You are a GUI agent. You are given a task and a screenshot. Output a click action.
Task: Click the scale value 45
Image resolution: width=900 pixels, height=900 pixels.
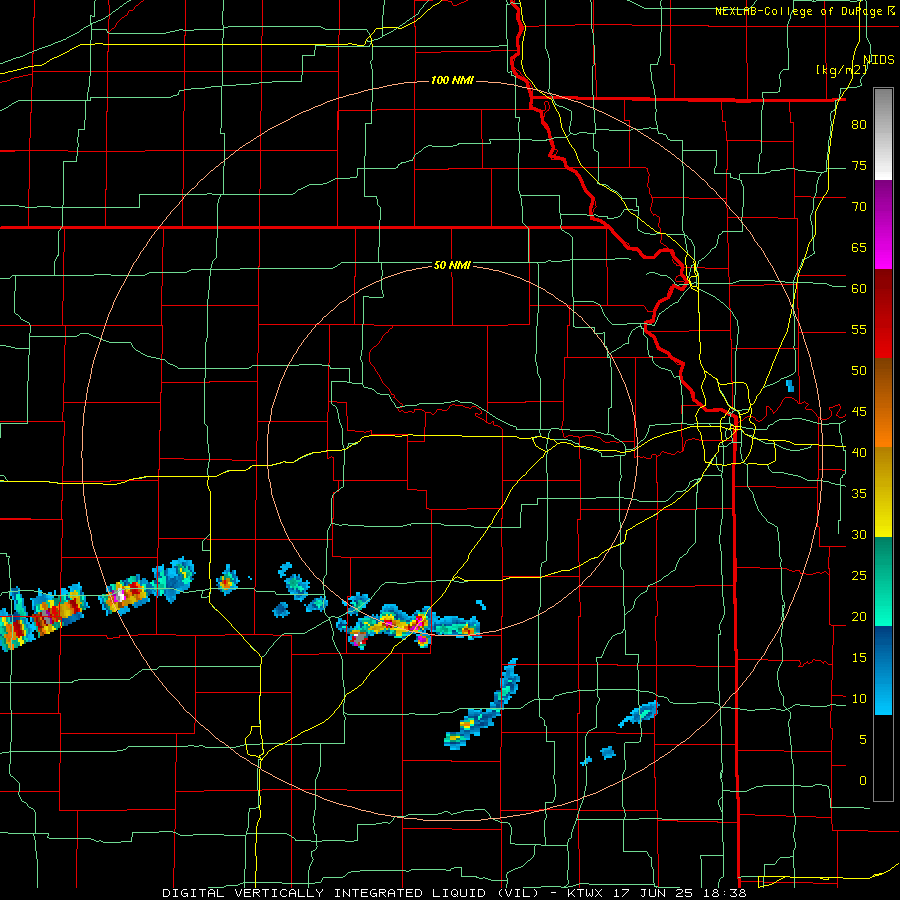(859, 412)
